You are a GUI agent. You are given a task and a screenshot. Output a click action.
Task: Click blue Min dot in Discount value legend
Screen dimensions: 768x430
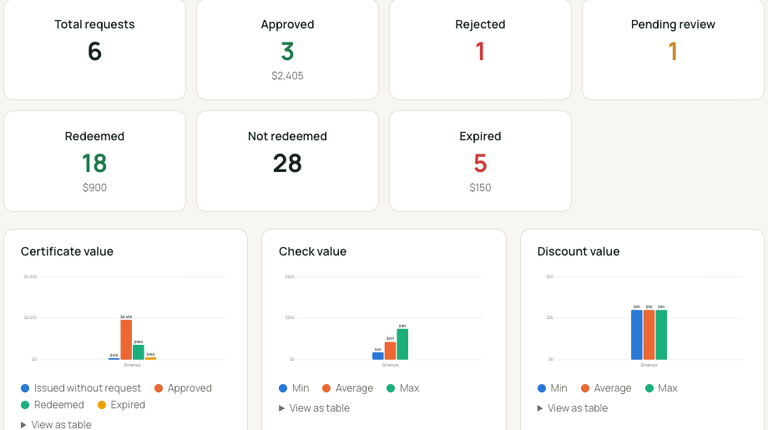(541, 388)
